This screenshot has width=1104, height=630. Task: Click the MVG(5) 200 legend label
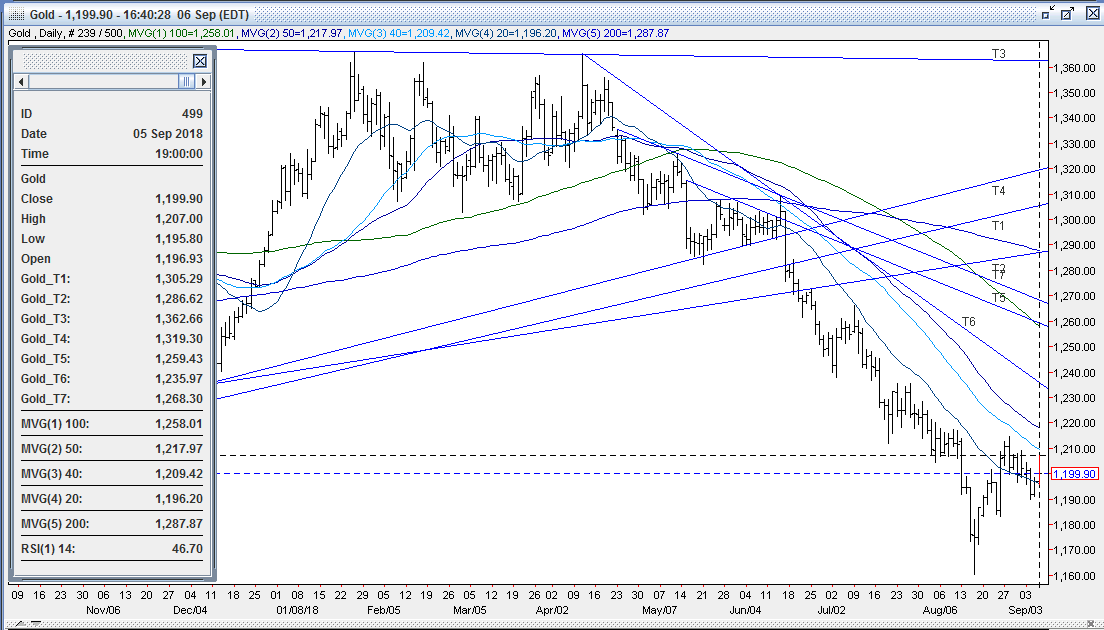615,33
